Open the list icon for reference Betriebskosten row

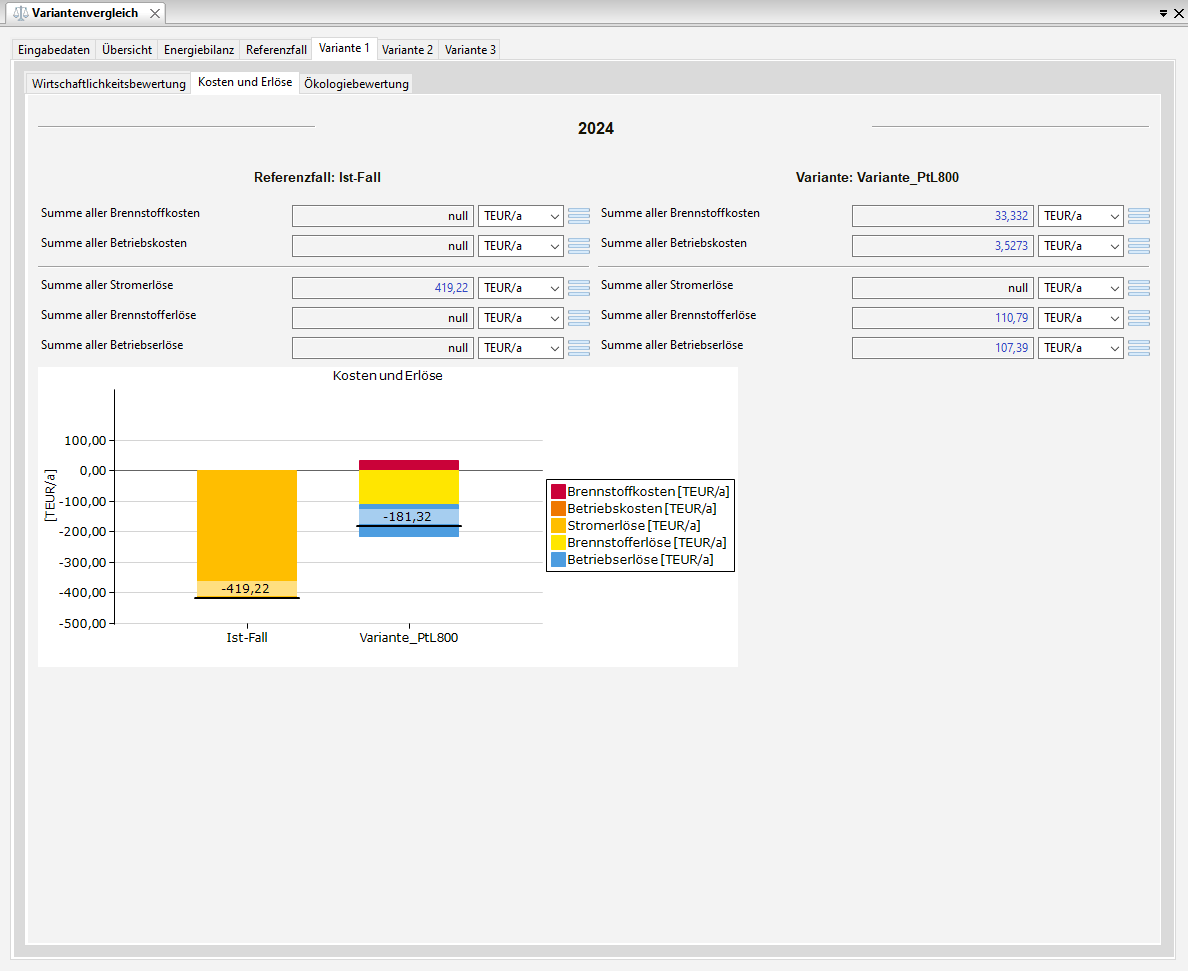pos(579,246)
